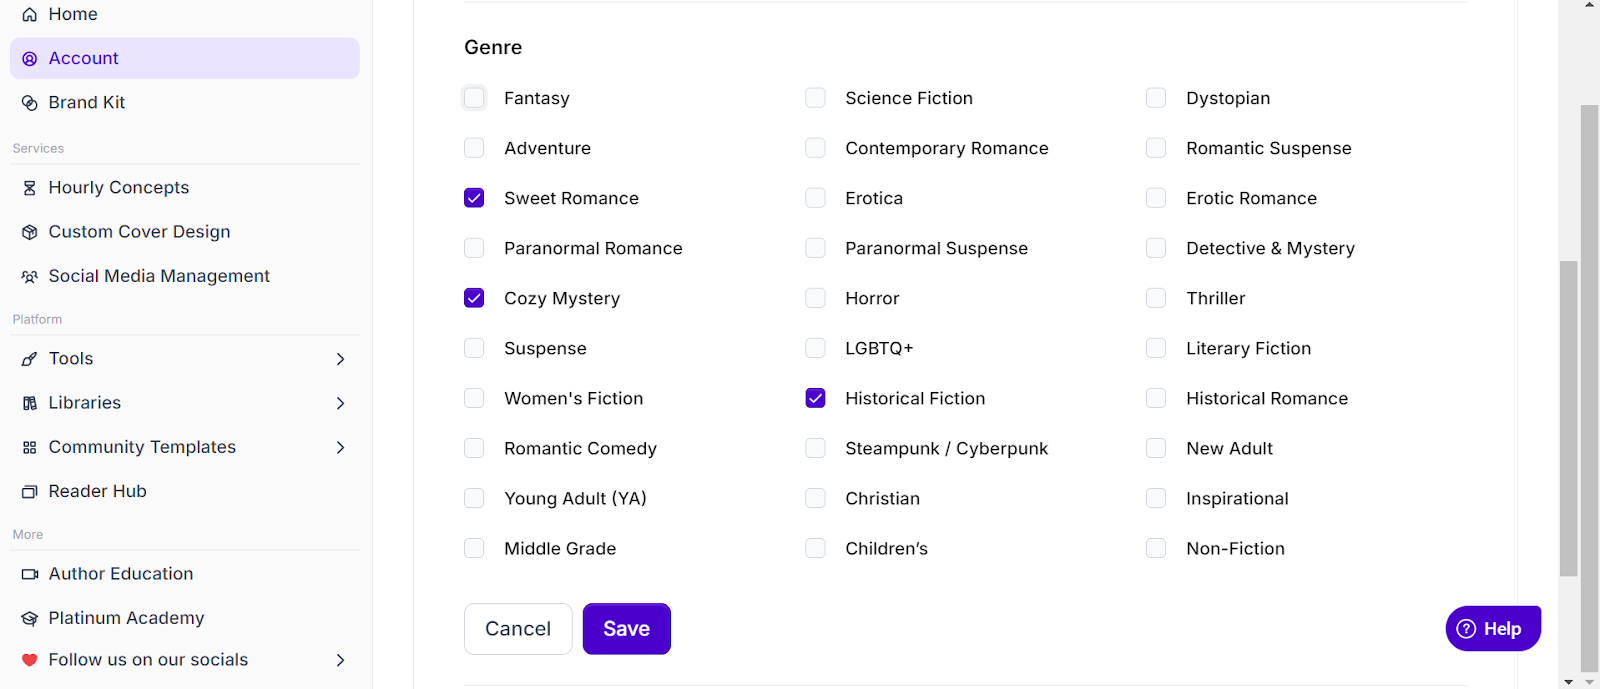Click the Brand Kit palette icon
The width and height of the screenshot is (1600, 689).
click(30, 103)
